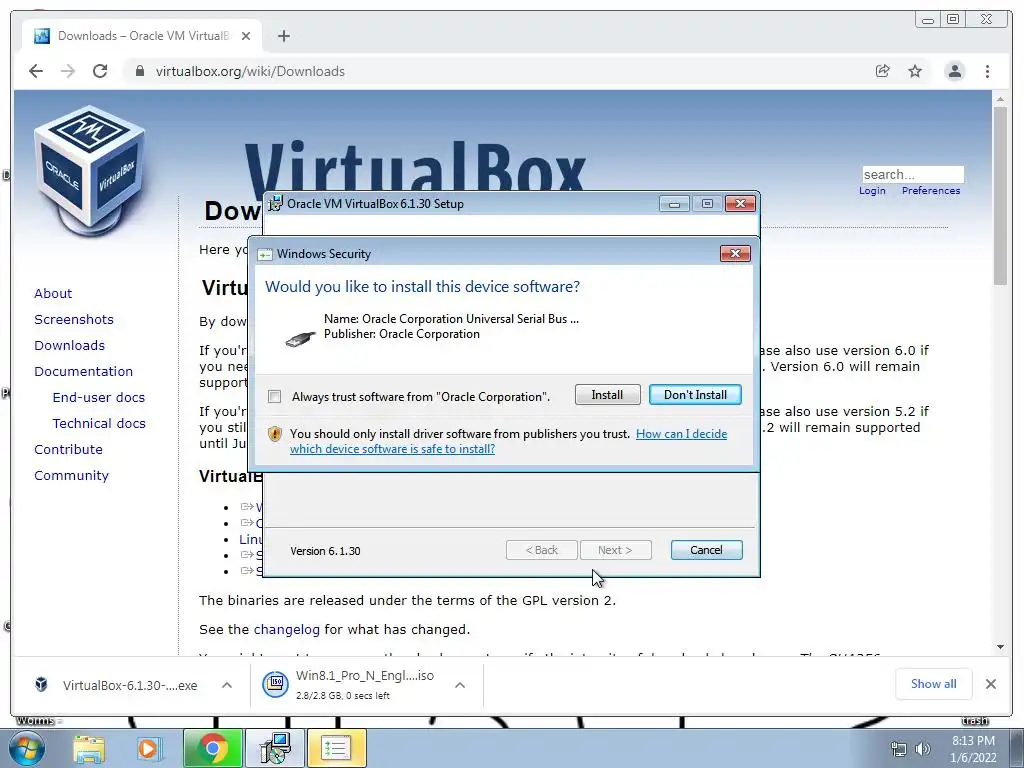Click the scrollbar down arrow
Screen dimensions: 1024x768
[1000, 647]
